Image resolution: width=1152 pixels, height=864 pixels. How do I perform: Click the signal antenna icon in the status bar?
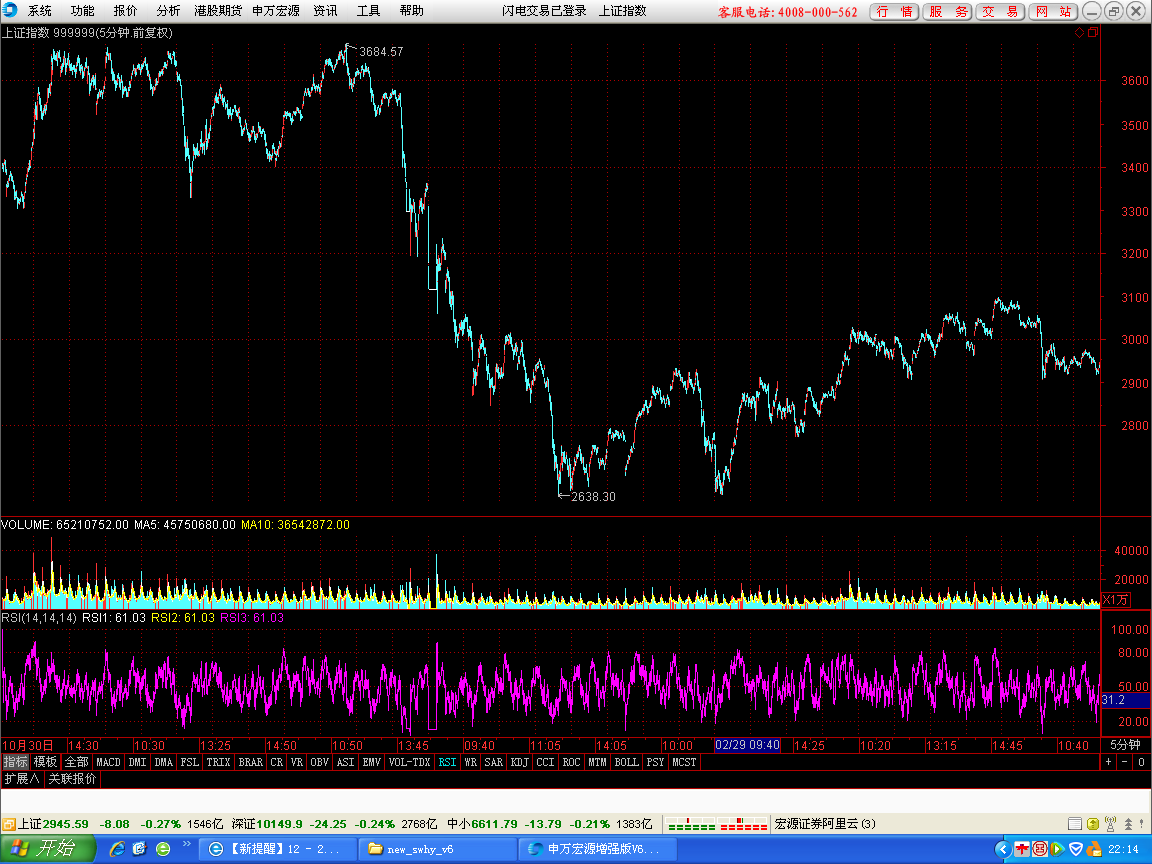[x=1110, y=824]
